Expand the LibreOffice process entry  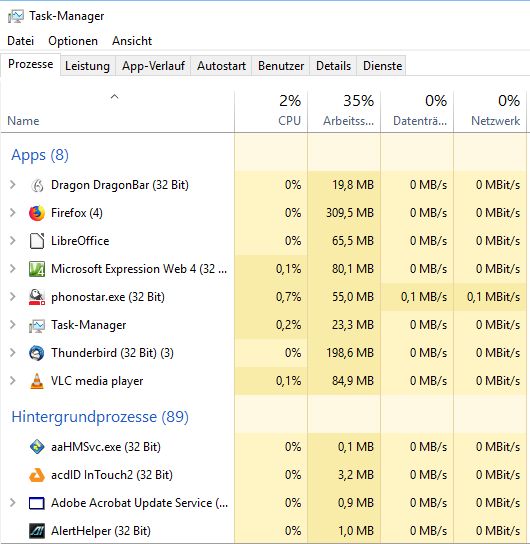click(x=13, y=240)
